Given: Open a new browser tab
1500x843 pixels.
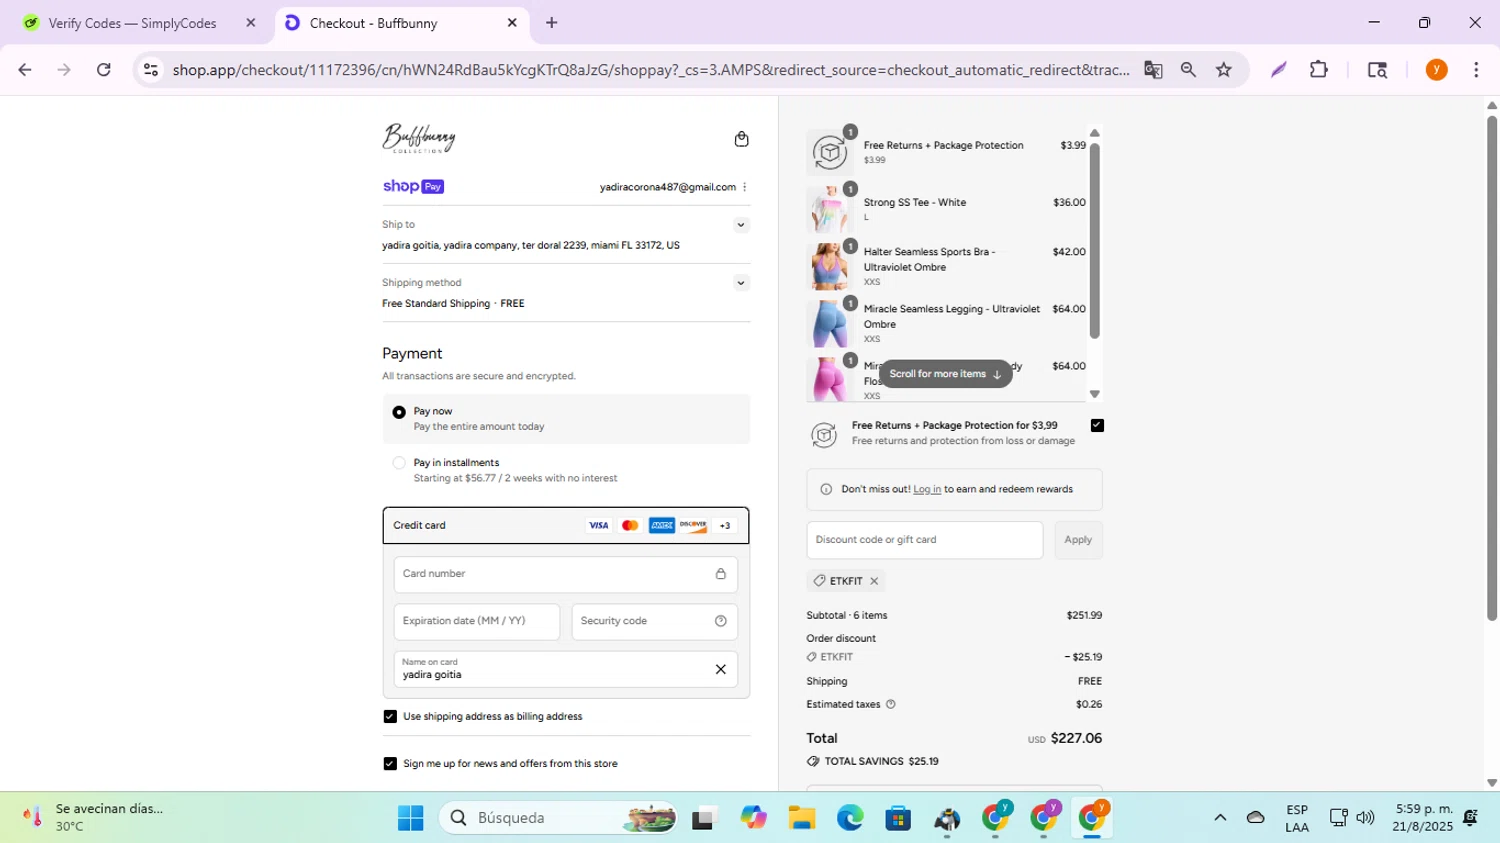Looking at the screenshot, I should (551, 23).
